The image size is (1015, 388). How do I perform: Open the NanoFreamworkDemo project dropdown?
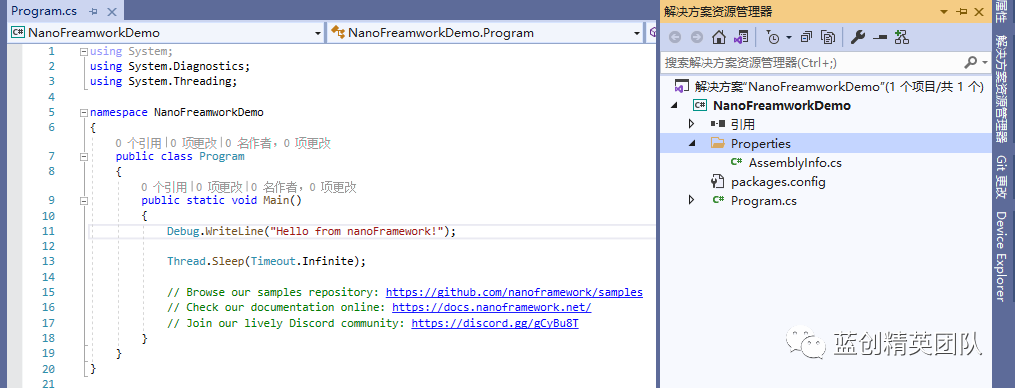318,33
